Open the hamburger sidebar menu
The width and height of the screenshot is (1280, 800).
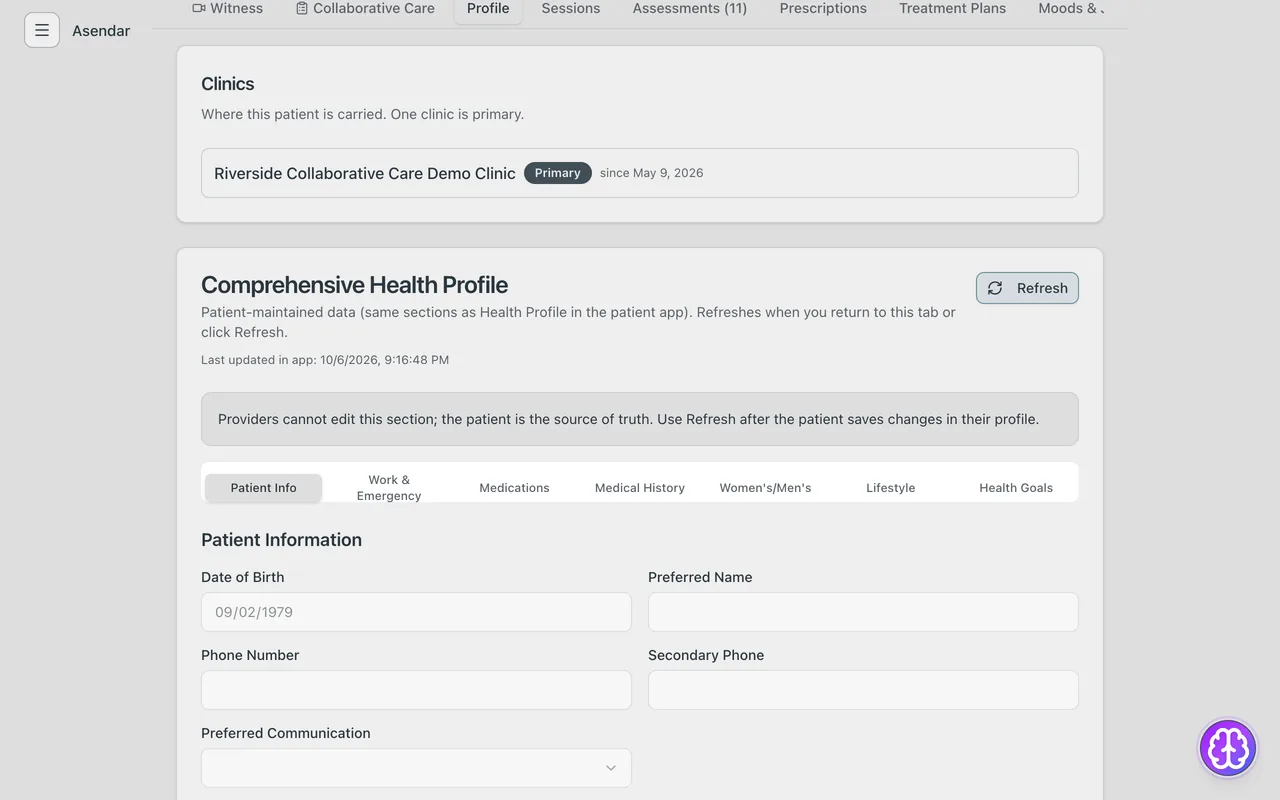coord(42,30)
